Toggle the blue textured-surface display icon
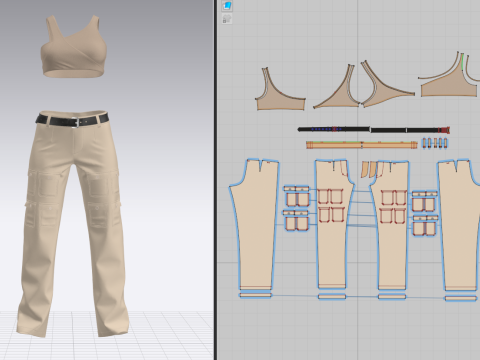Screen dimensions: 480x360 227,6
